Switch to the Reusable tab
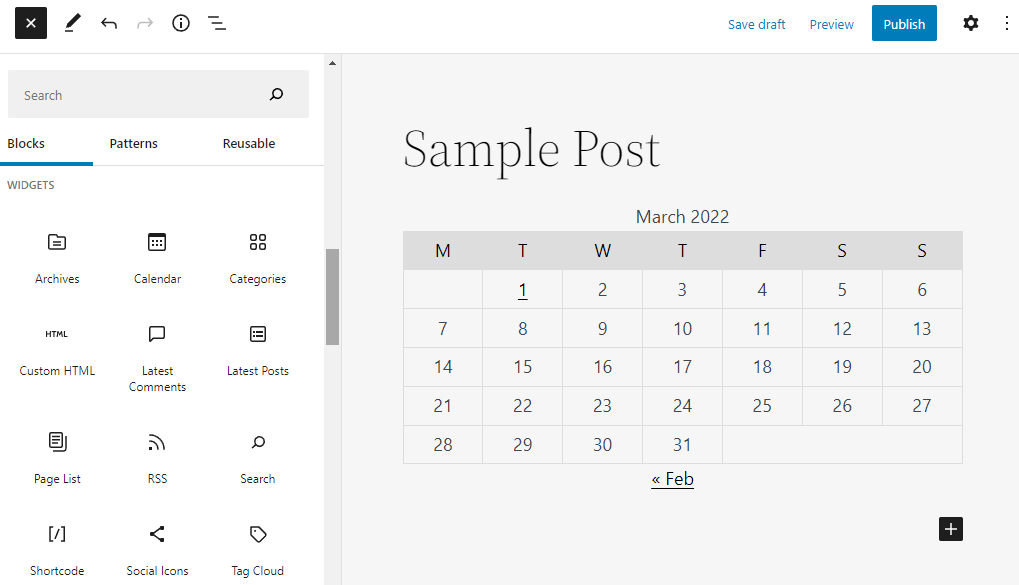Screen dimensions: 1019x585 pyautogui.click(x=248, y=143)
